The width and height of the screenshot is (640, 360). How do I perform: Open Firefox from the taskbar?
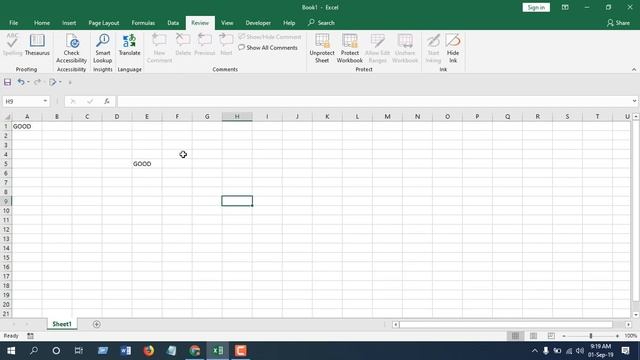149,351
